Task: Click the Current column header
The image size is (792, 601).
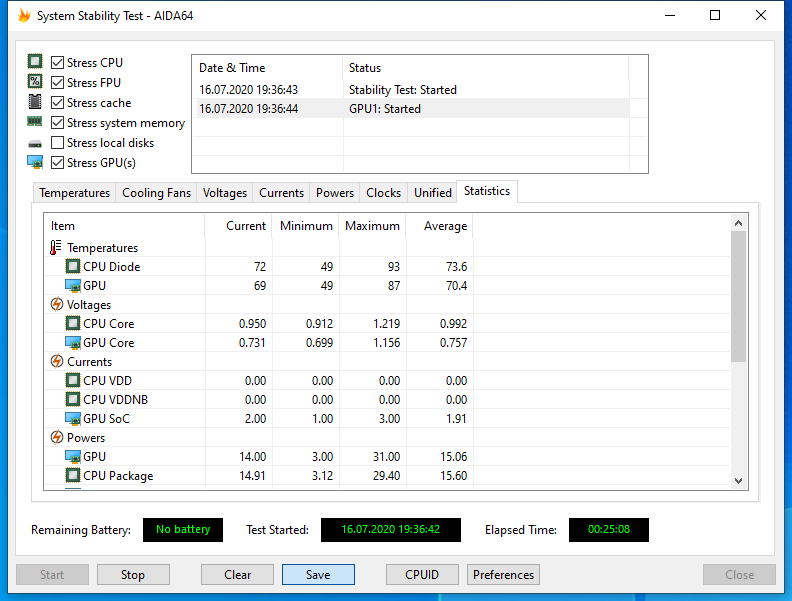Action: [238, 226]
